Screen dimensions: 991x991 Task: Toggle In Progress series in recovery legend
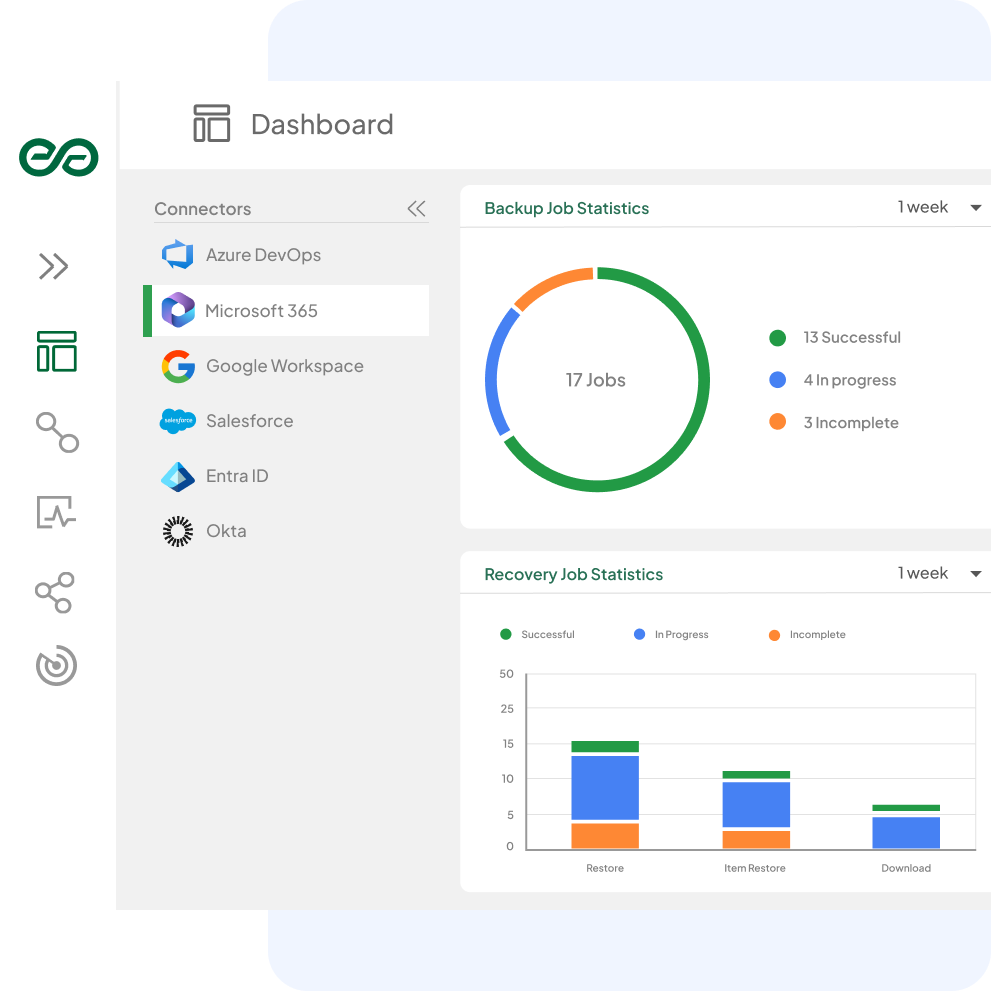(x=672, y=635)
